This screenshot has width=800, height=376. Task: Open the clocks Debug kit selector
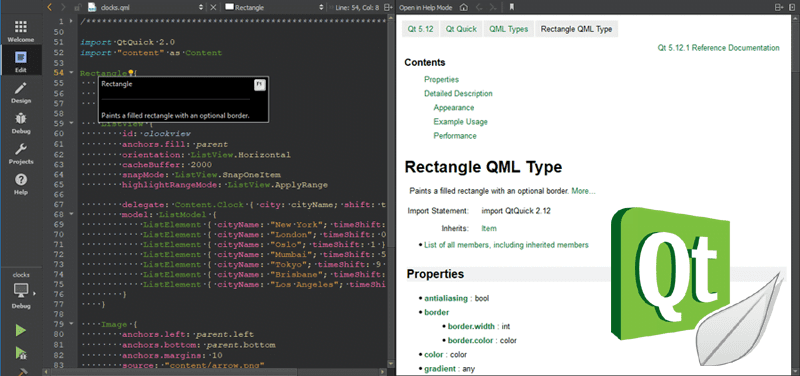[x=21, y=291]
